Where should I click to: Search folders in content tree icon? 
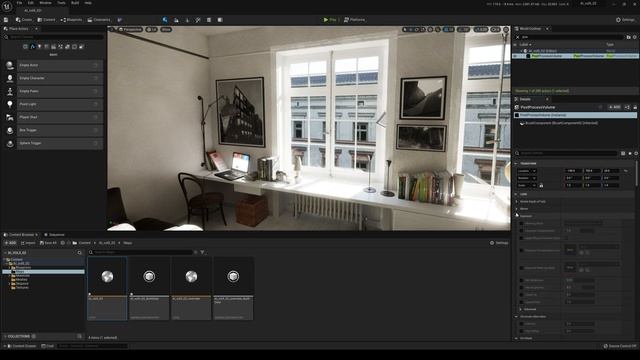(80, 253)
